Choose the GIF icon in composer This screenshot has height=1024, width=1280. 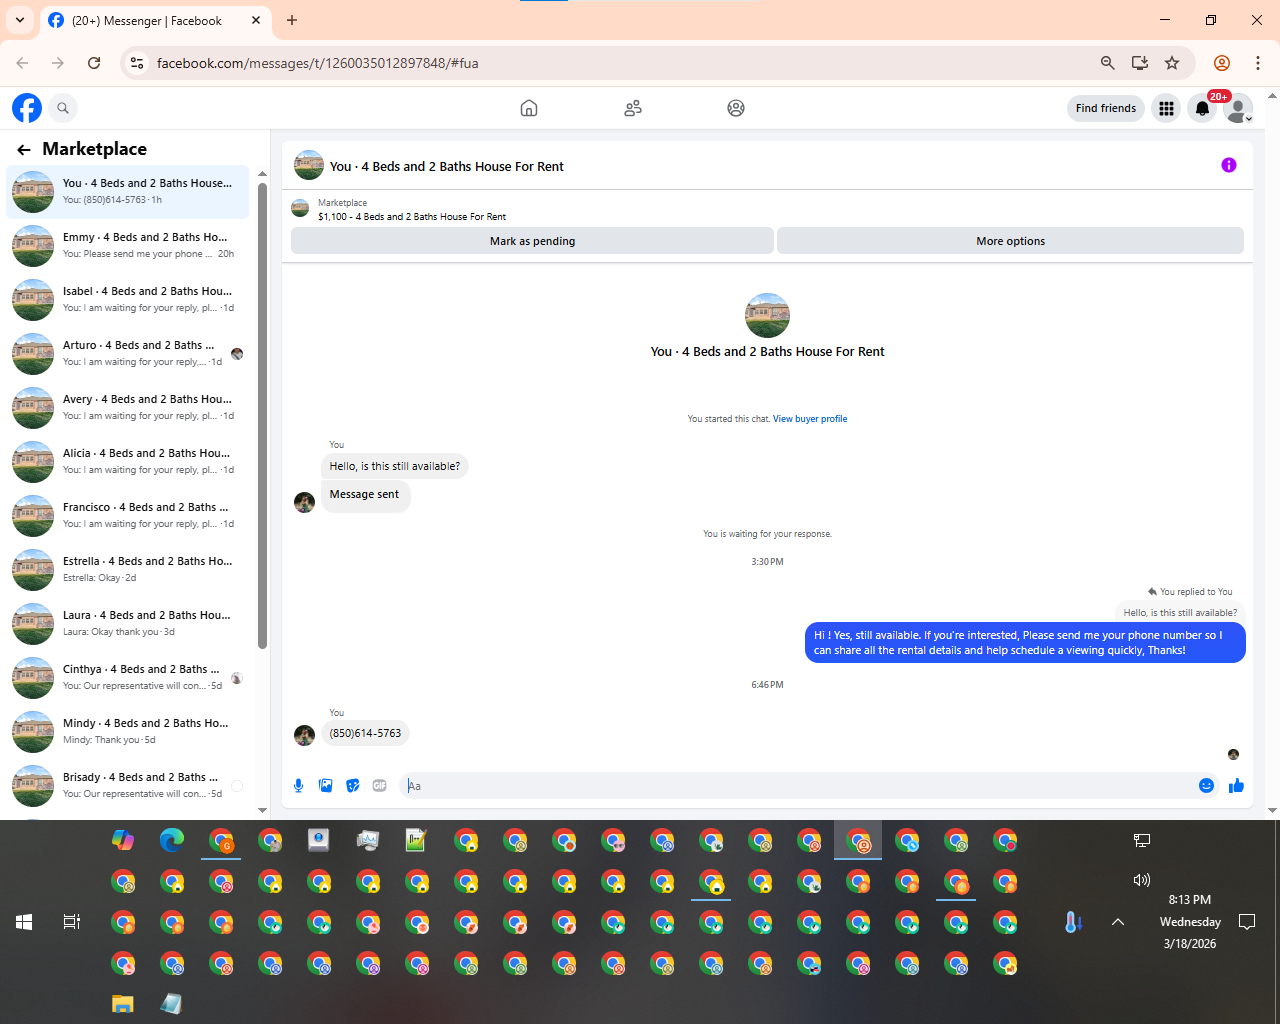(x=380, y=786)
